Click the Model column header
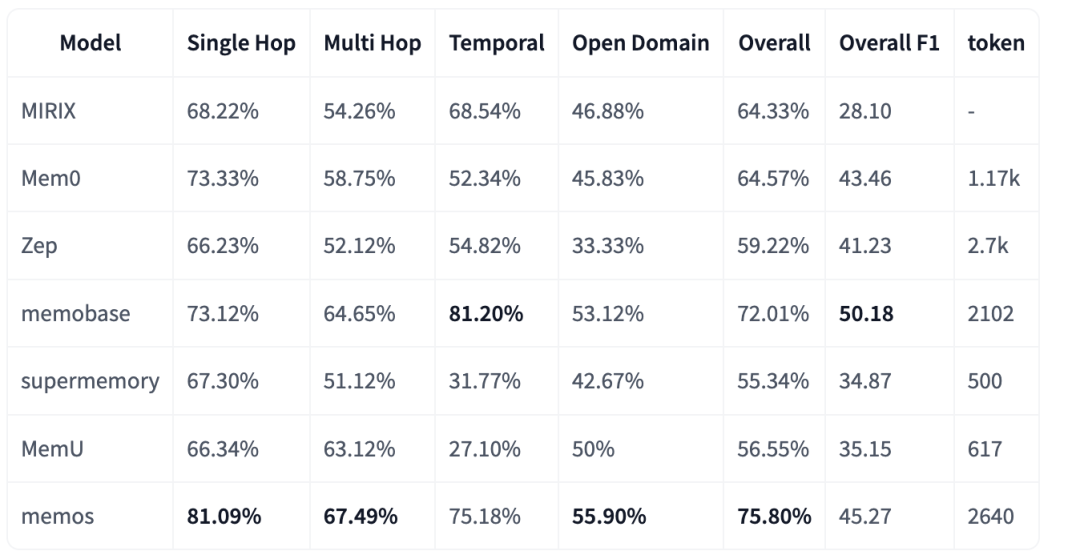Screen dimensions: 1080x559 point(88,44)
